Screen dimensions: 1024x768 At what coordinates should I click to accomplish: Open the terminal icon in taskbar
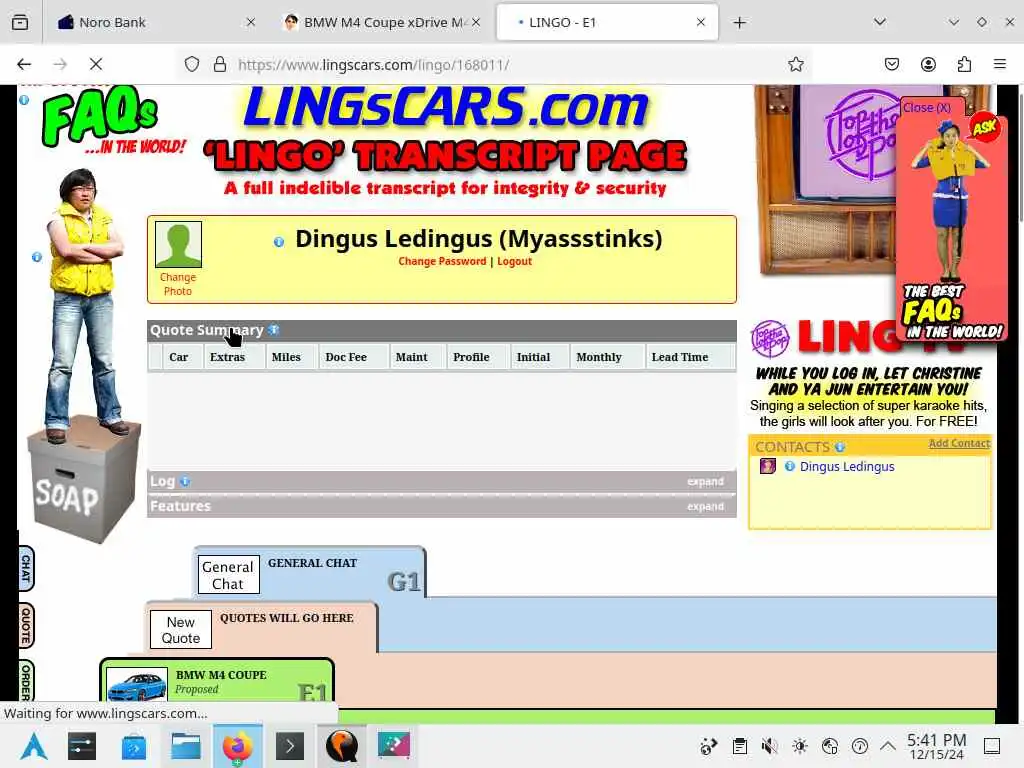(290, 746)
